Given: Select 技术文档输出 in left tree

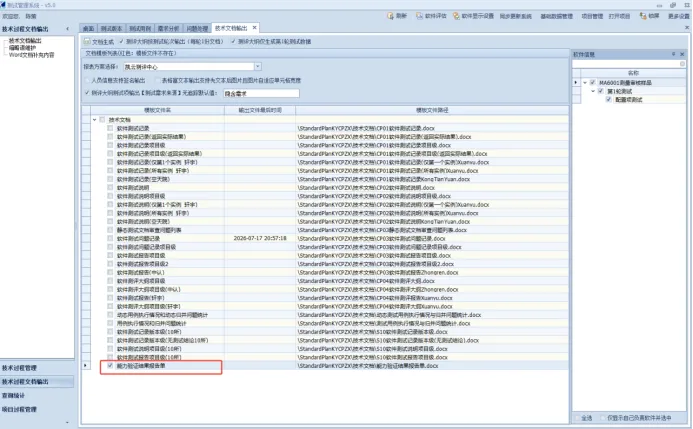Looking at the screenshot, I should click(25, 40).
